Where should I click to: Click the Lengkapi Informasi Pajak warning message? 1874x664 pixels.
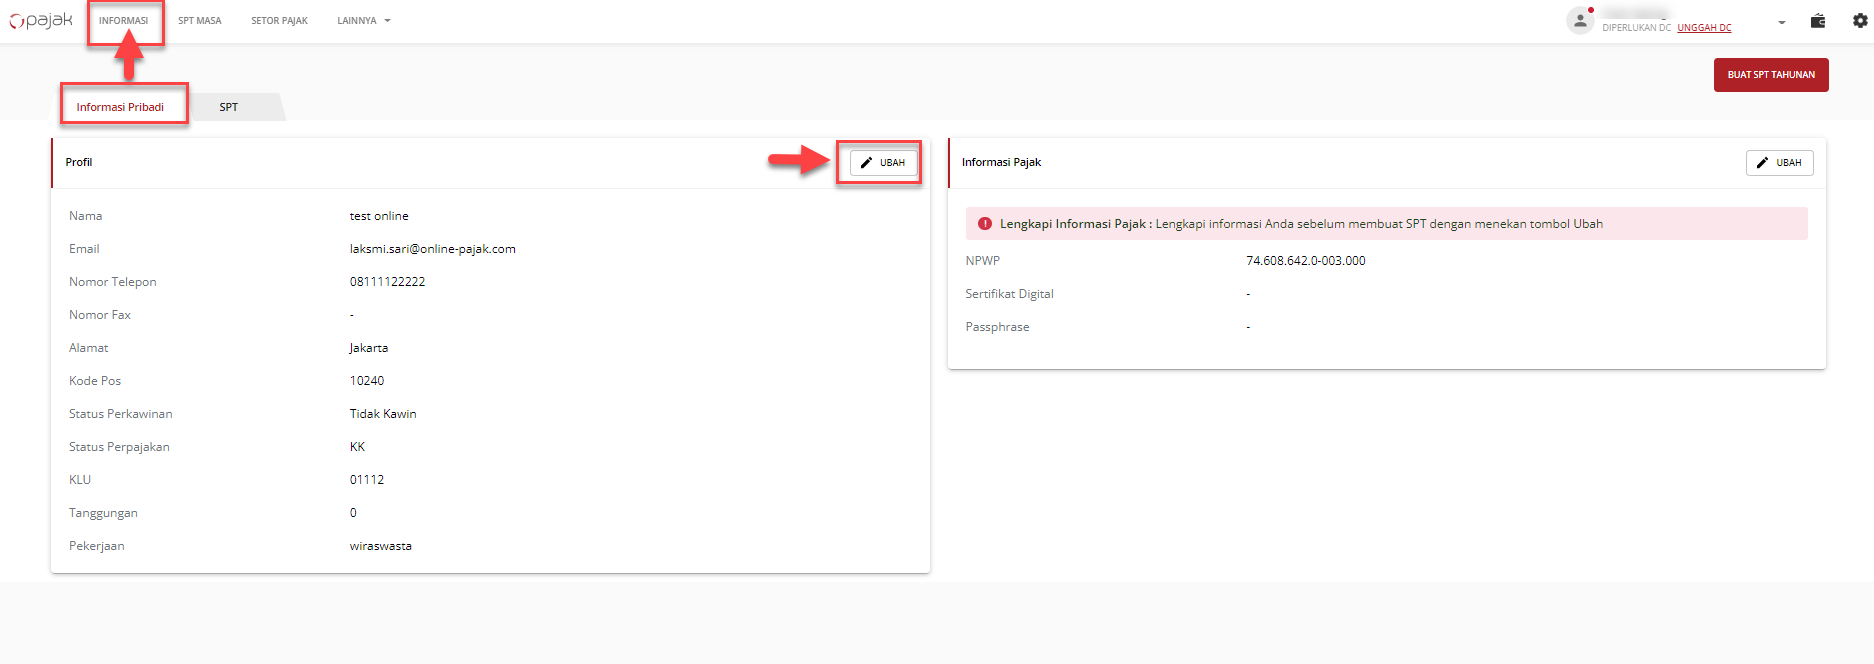point(1300,224)
